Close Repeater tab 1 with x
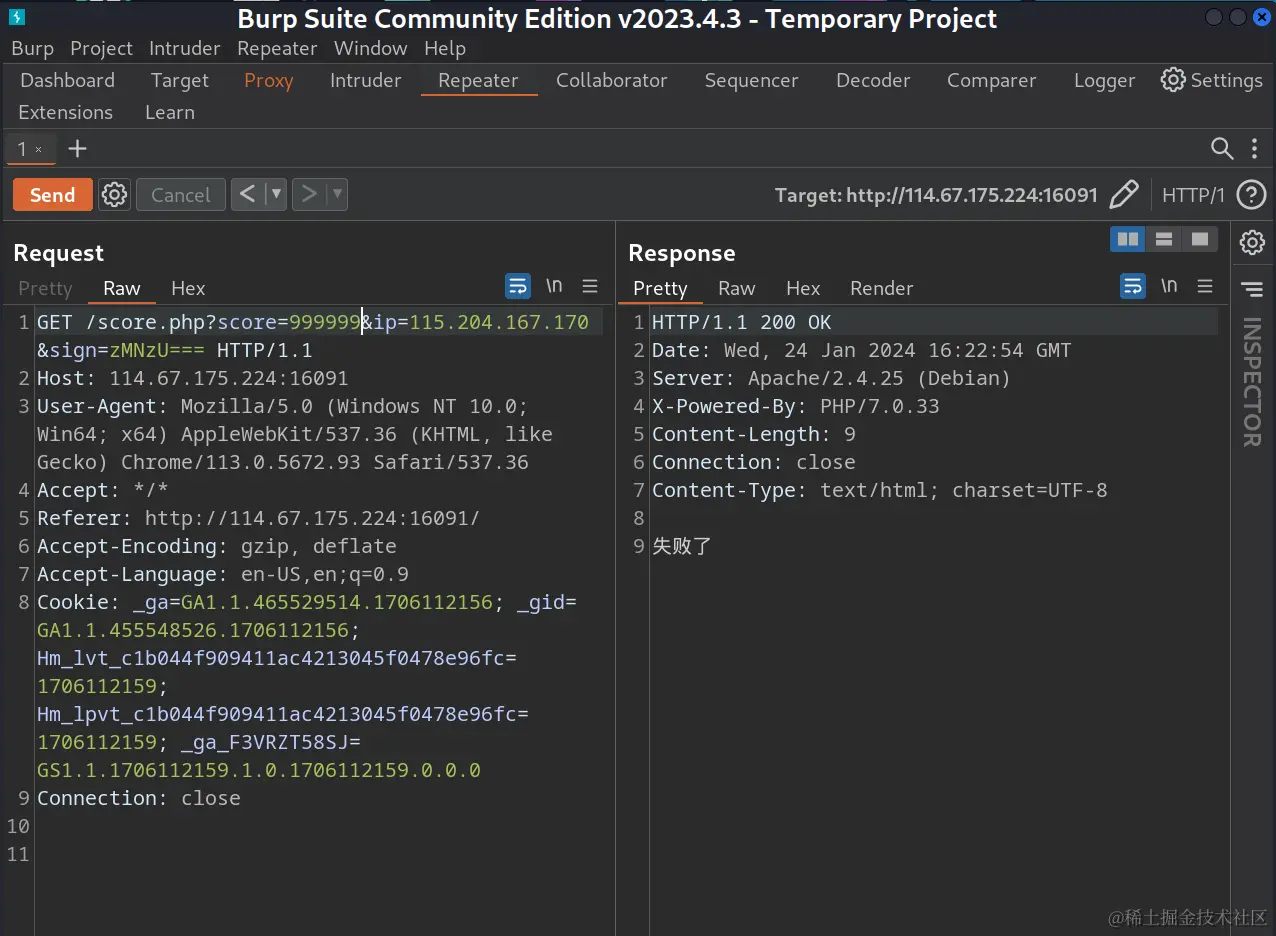The height and width of the screenshot is (936, 1276). [39, 150]
